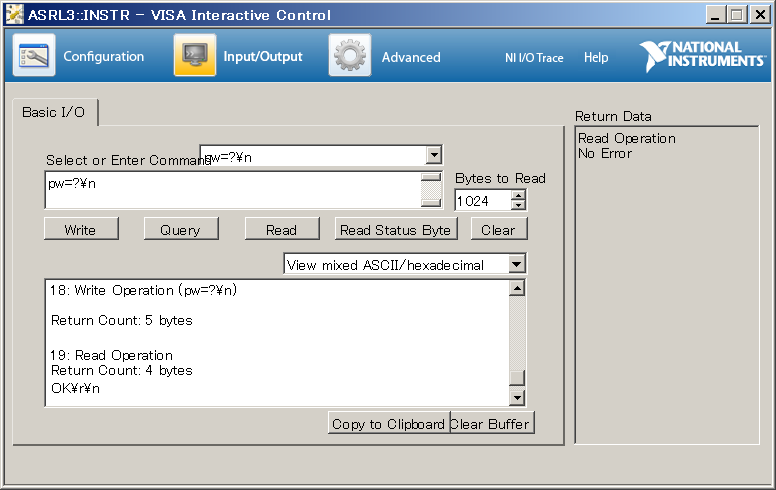Viewport: 776px width, 490px height.
Task: Click Clear Buffer button
Action: (492, 424)
